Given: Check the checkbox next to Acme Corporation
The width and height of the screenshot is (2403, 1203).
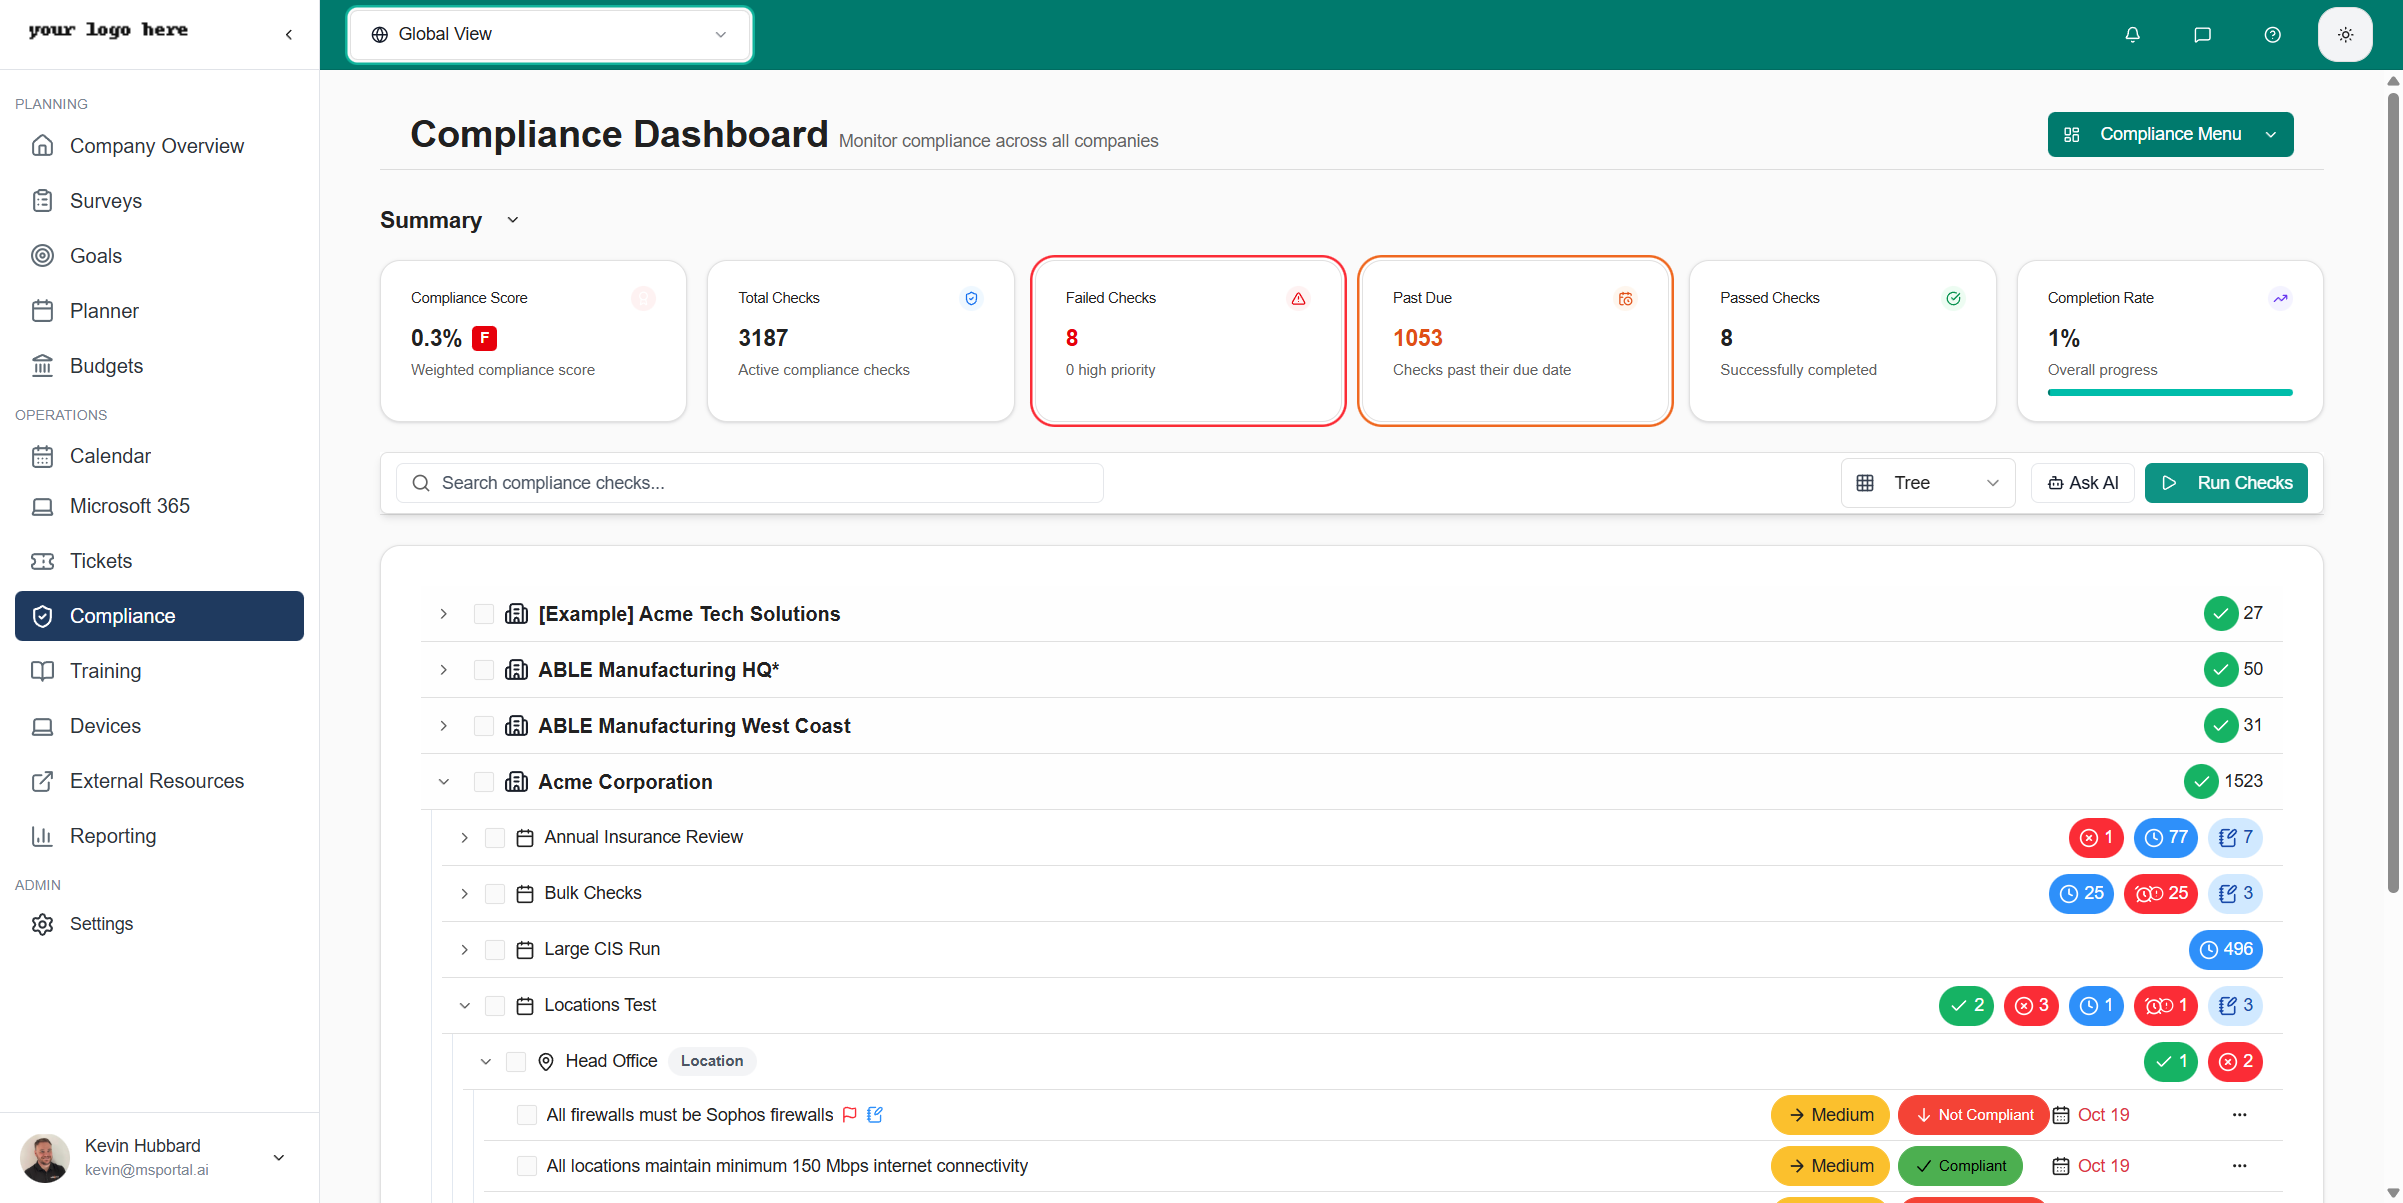Looking at the screenshot, I should click(485, 781).
